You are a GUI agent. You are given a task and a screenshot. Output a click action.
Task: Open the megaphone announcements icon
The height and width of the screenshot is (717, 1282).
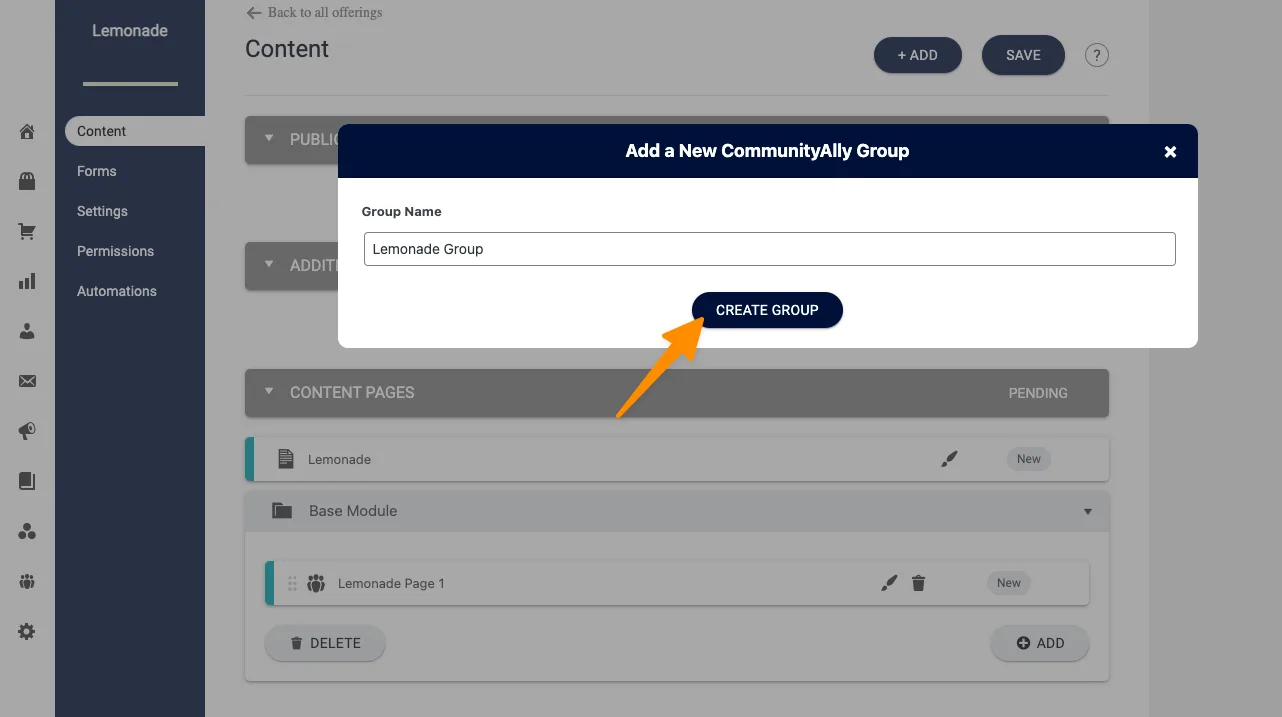pos(27,431)
